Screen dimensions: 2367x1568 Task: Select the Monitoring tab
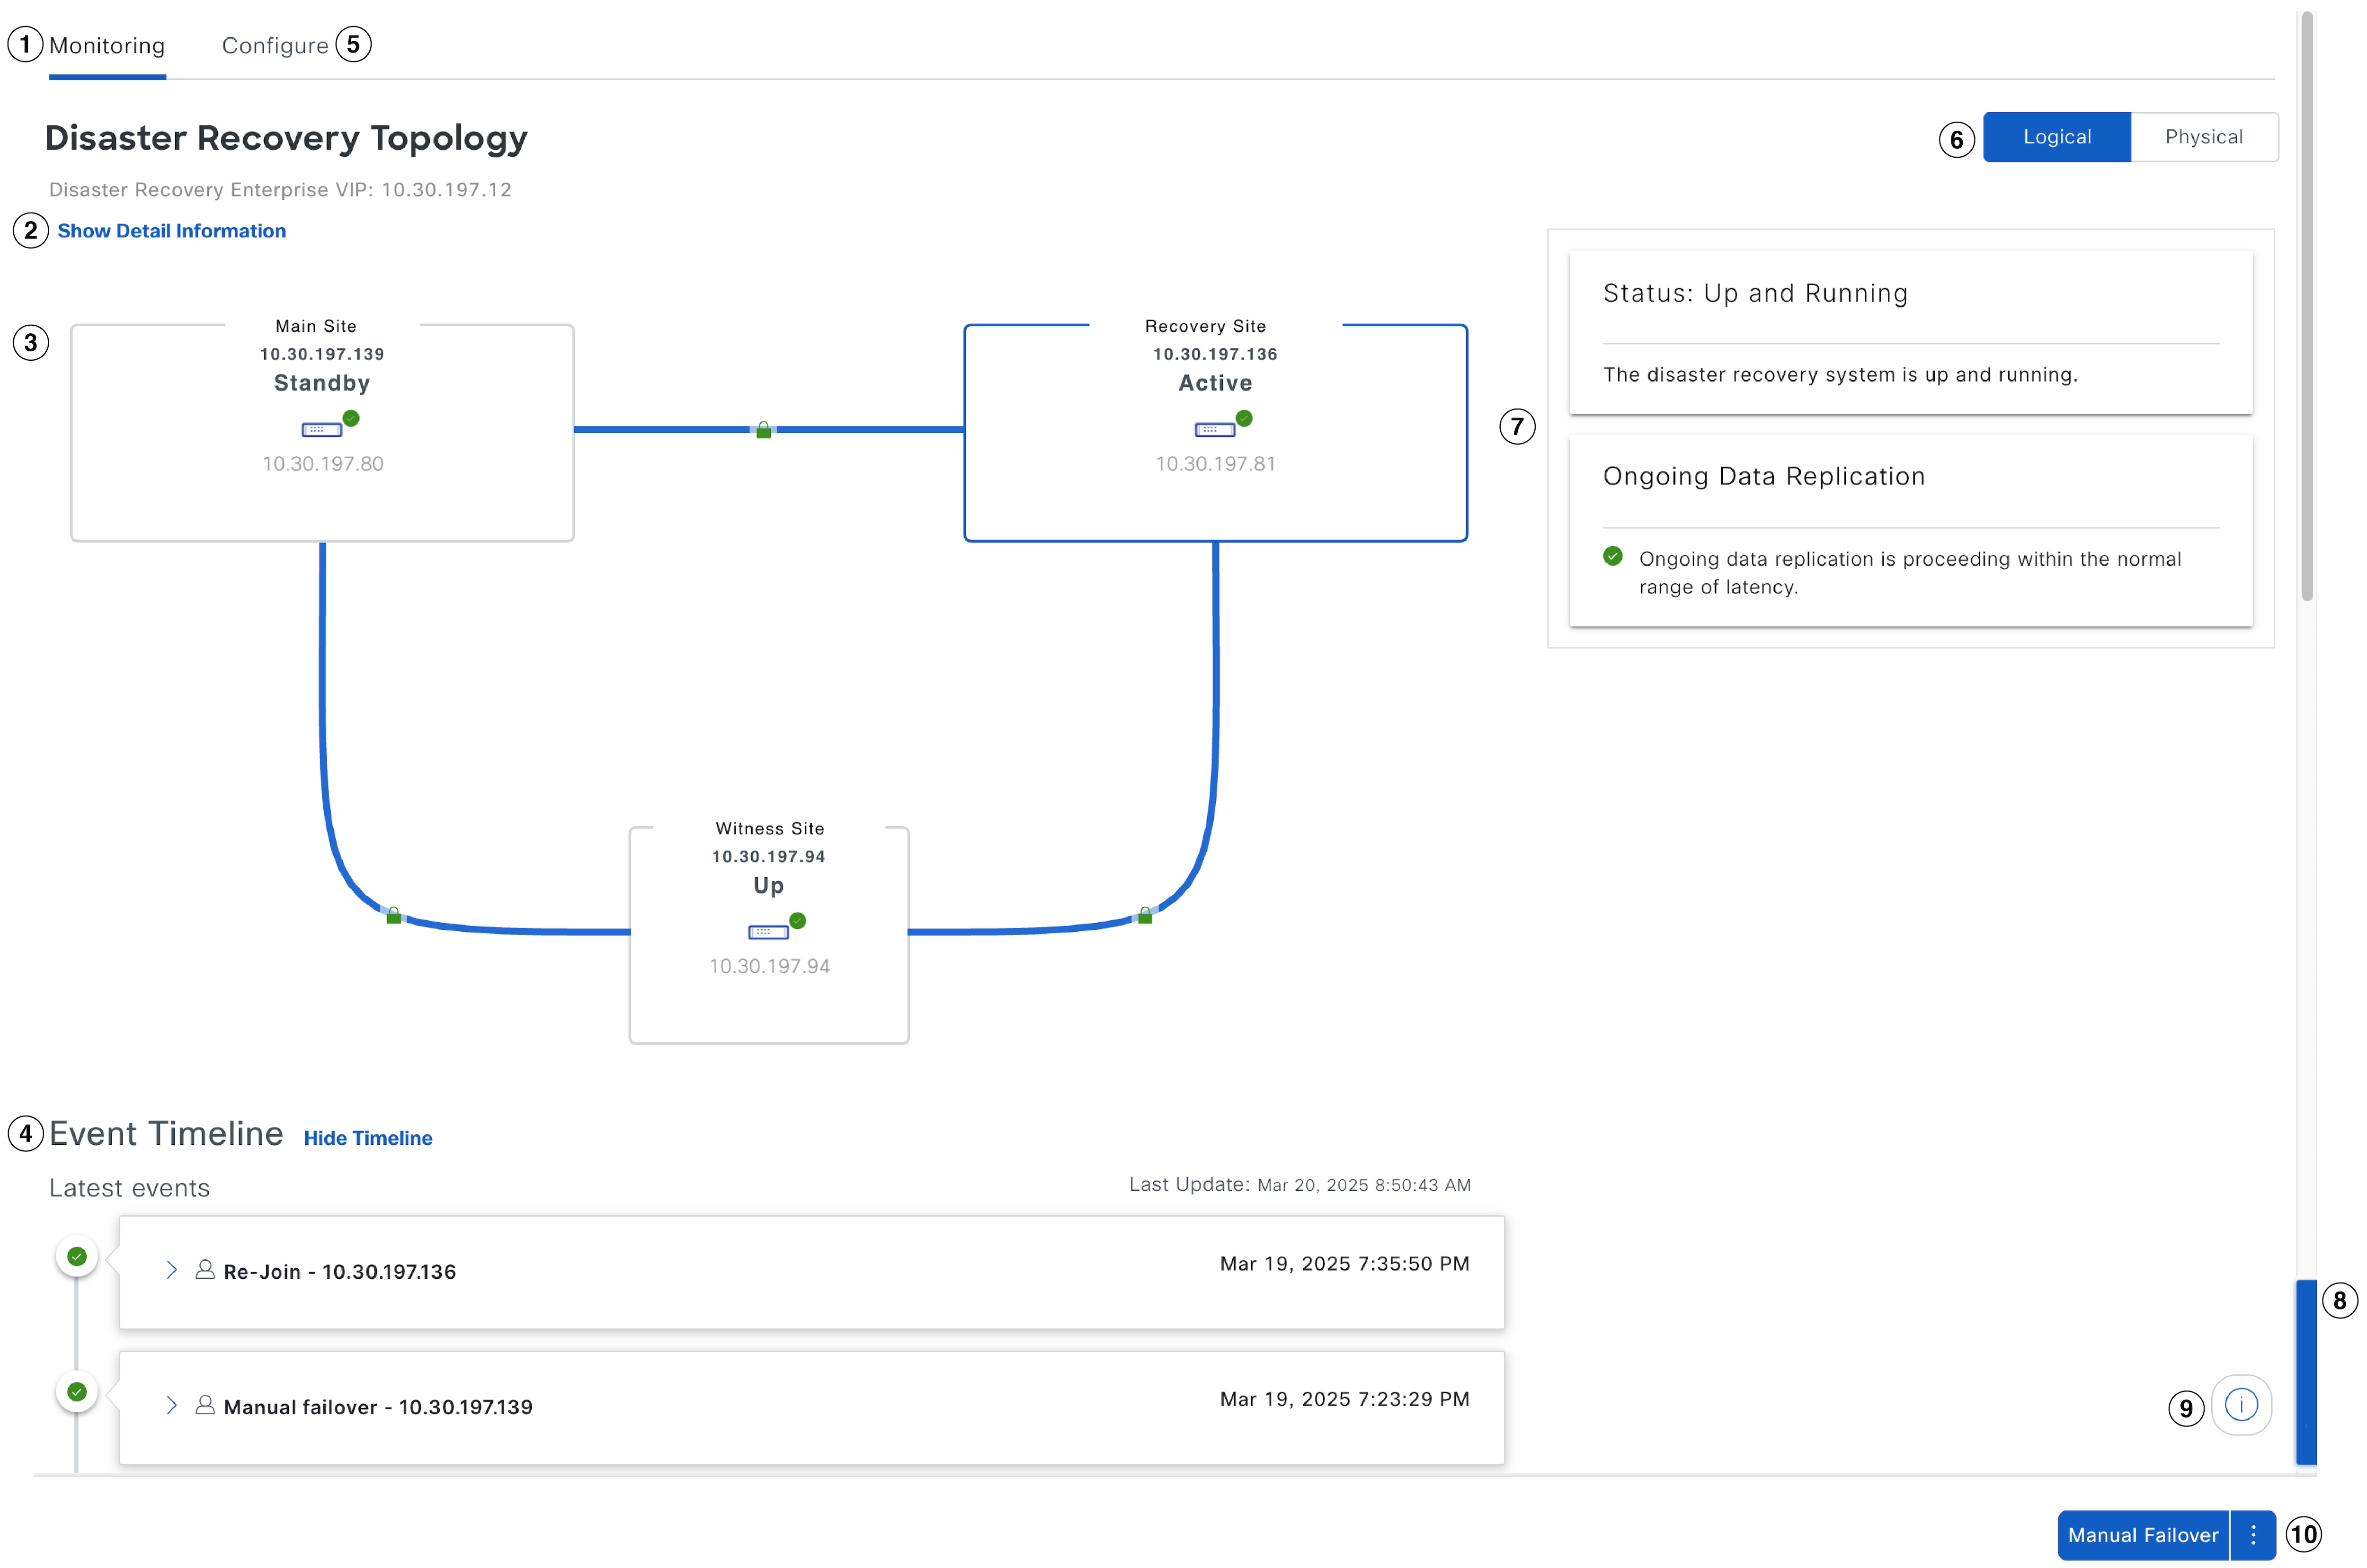tap(107, 46)
